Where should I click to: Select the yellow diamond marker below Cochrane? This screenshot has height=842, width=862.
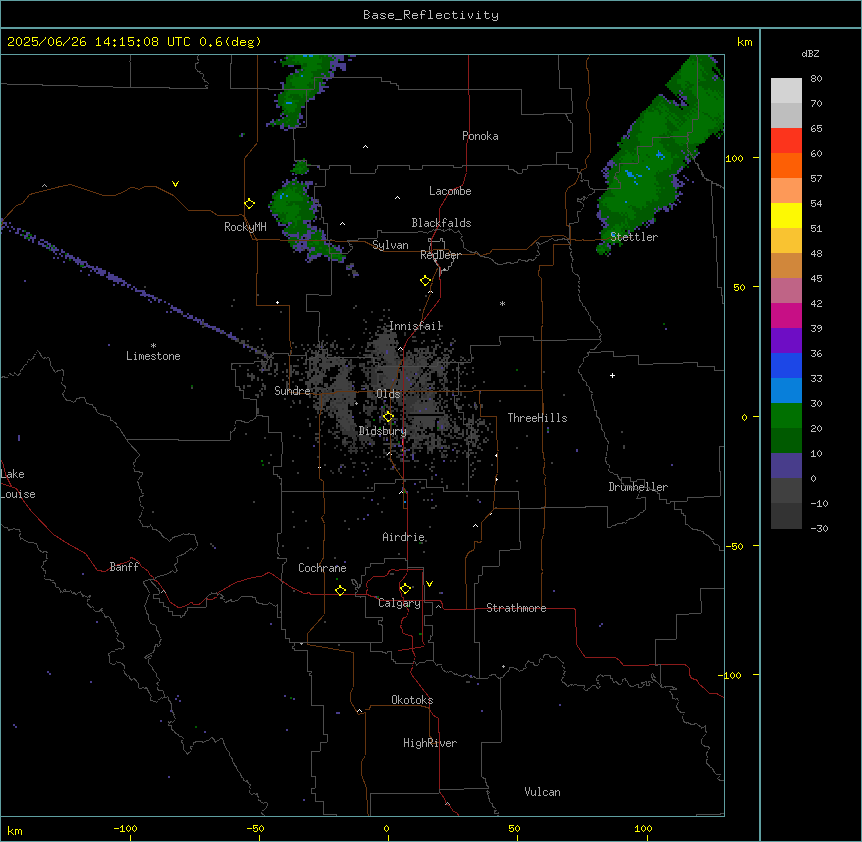coord(340,590)
